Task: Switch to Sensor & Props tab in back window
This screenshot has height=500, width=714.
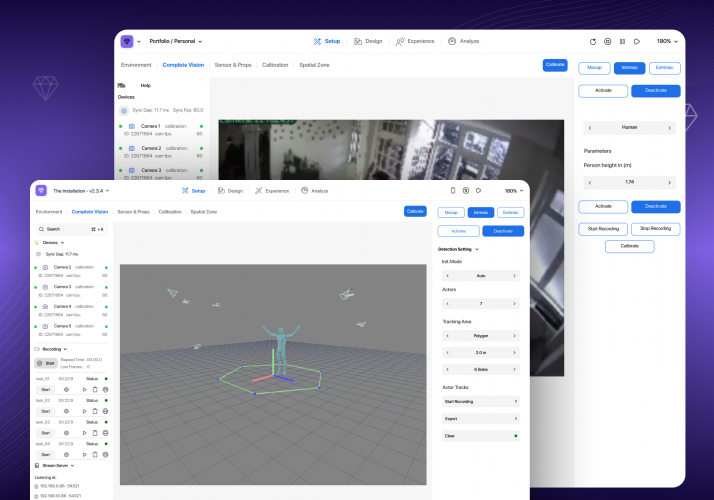Action: point(234,65)
